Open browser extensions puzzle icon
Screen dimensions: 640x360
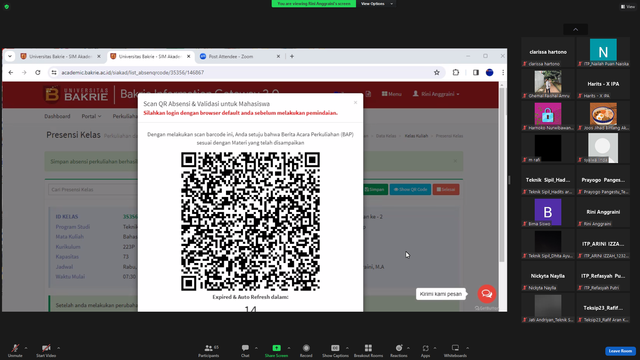[x=456, y=72]
